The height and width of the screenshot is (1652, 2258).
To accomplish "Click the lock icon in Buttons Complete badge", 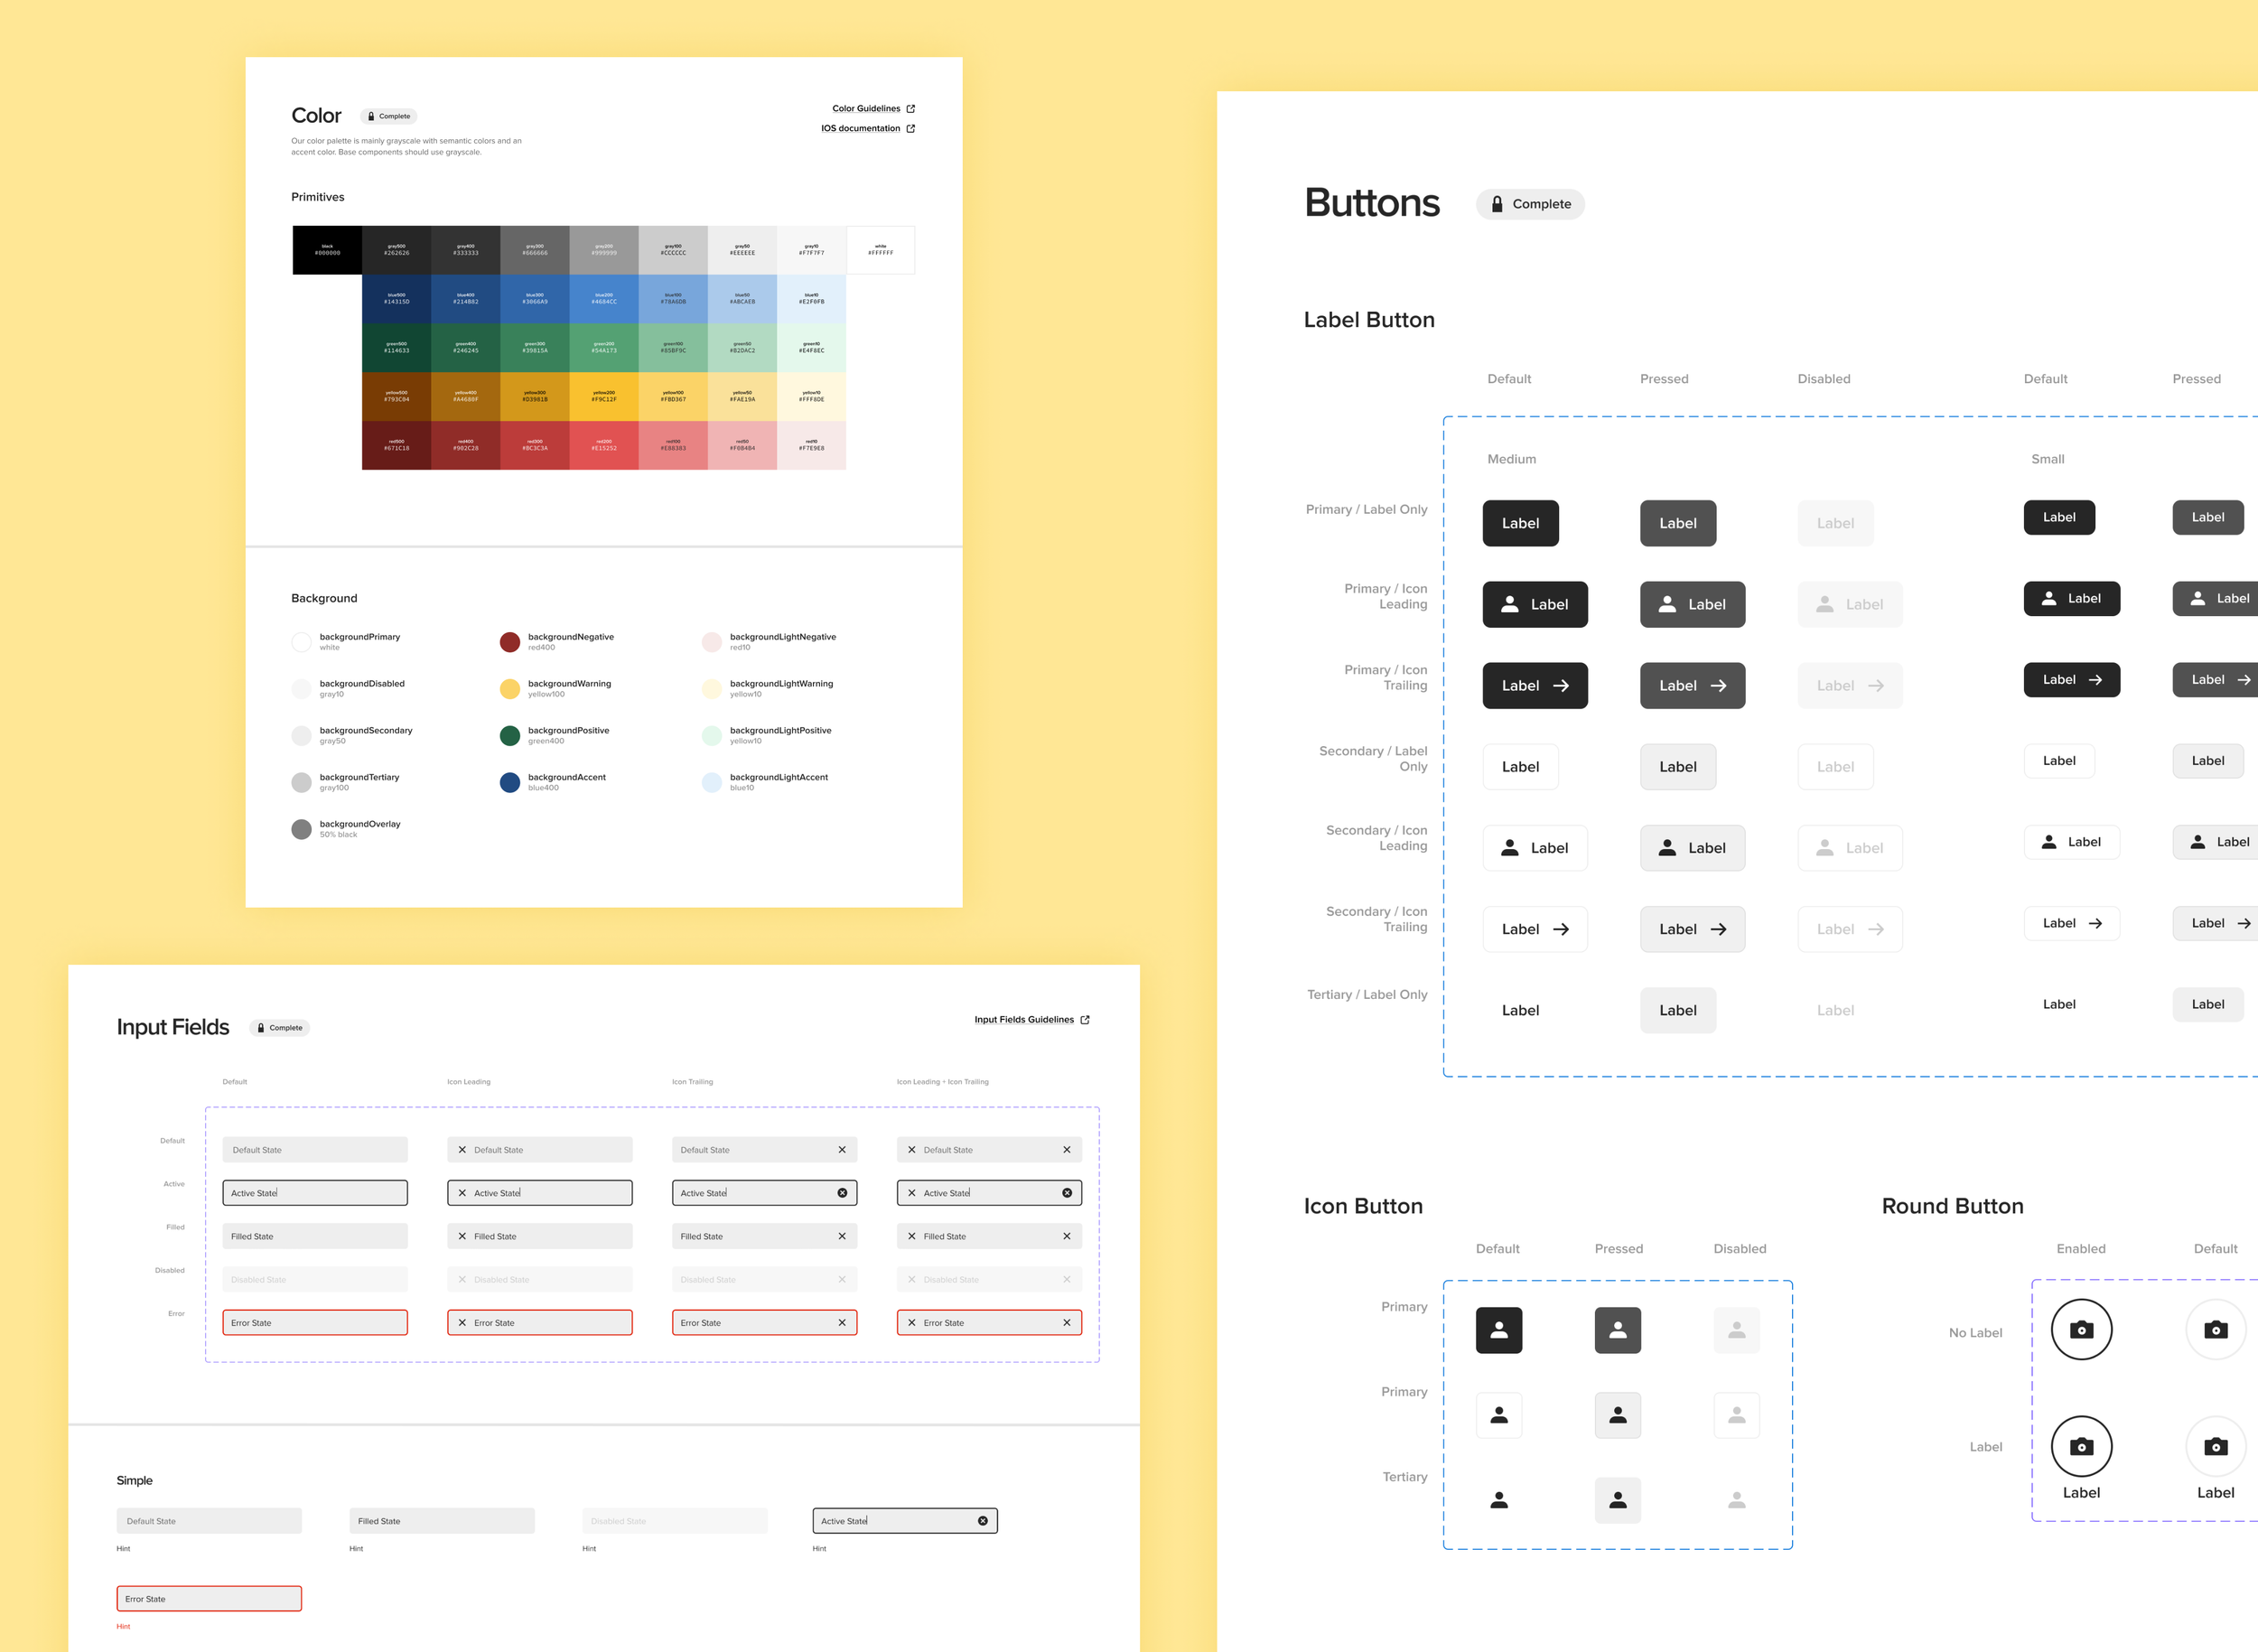I will tap(1497, 204).
